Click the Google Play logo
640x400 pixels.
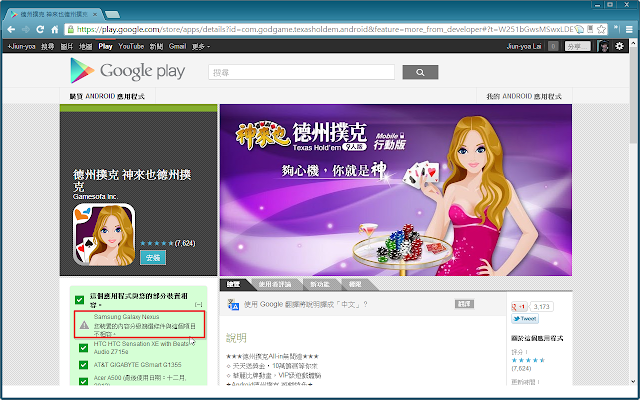(128, 71)
